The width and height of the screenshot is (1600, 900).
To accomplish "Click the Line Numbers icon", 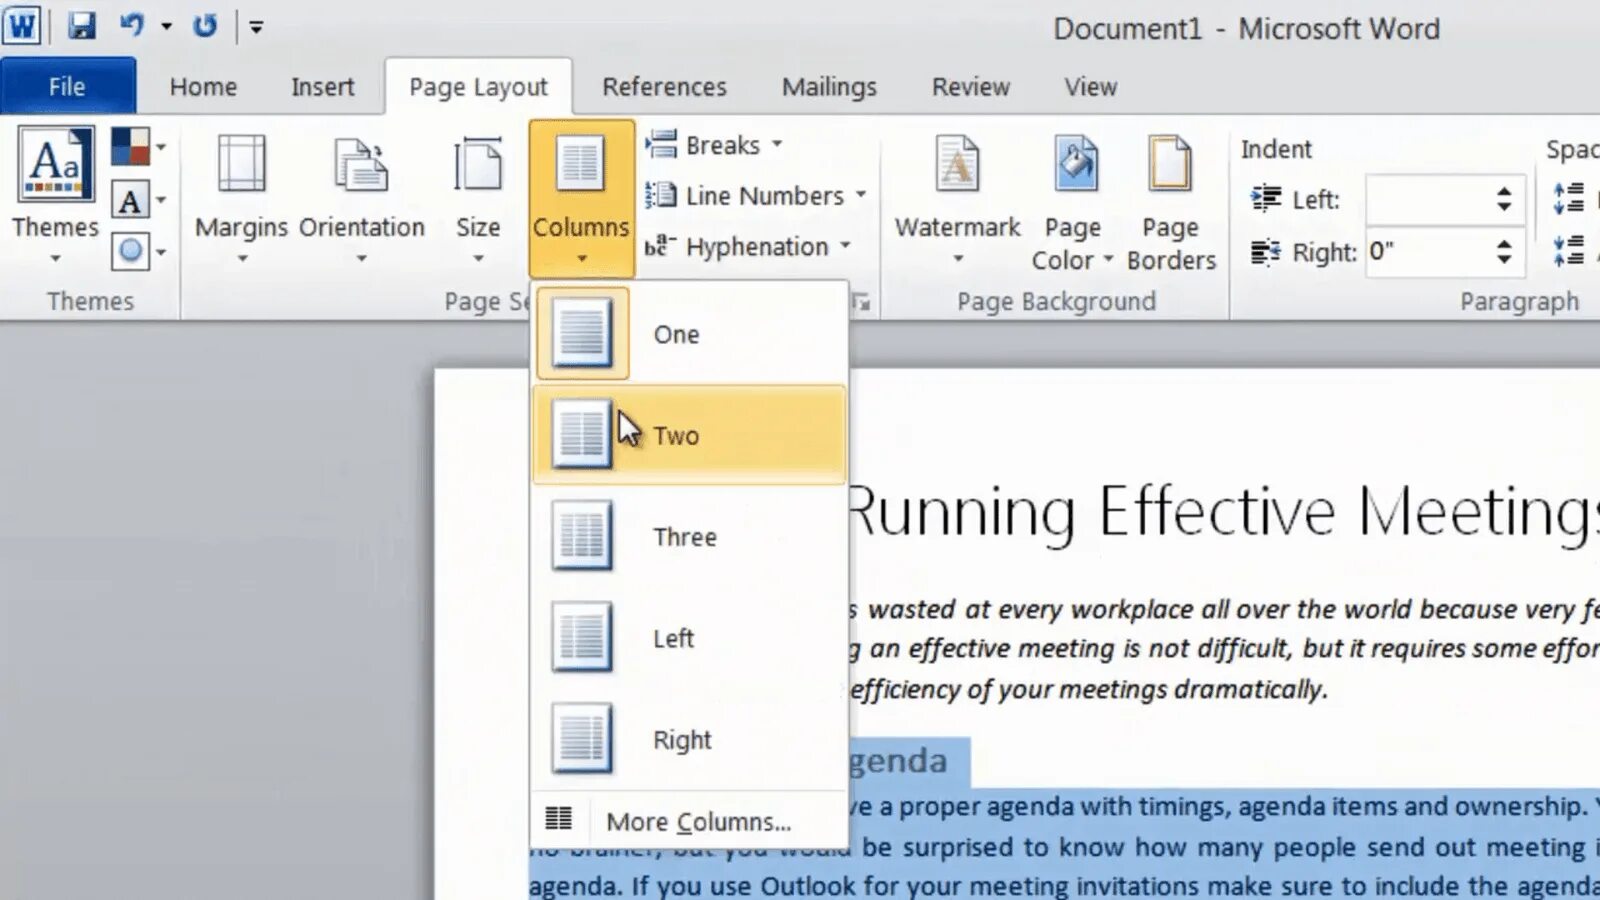I will pyautogui.click(x=661, y=195).
